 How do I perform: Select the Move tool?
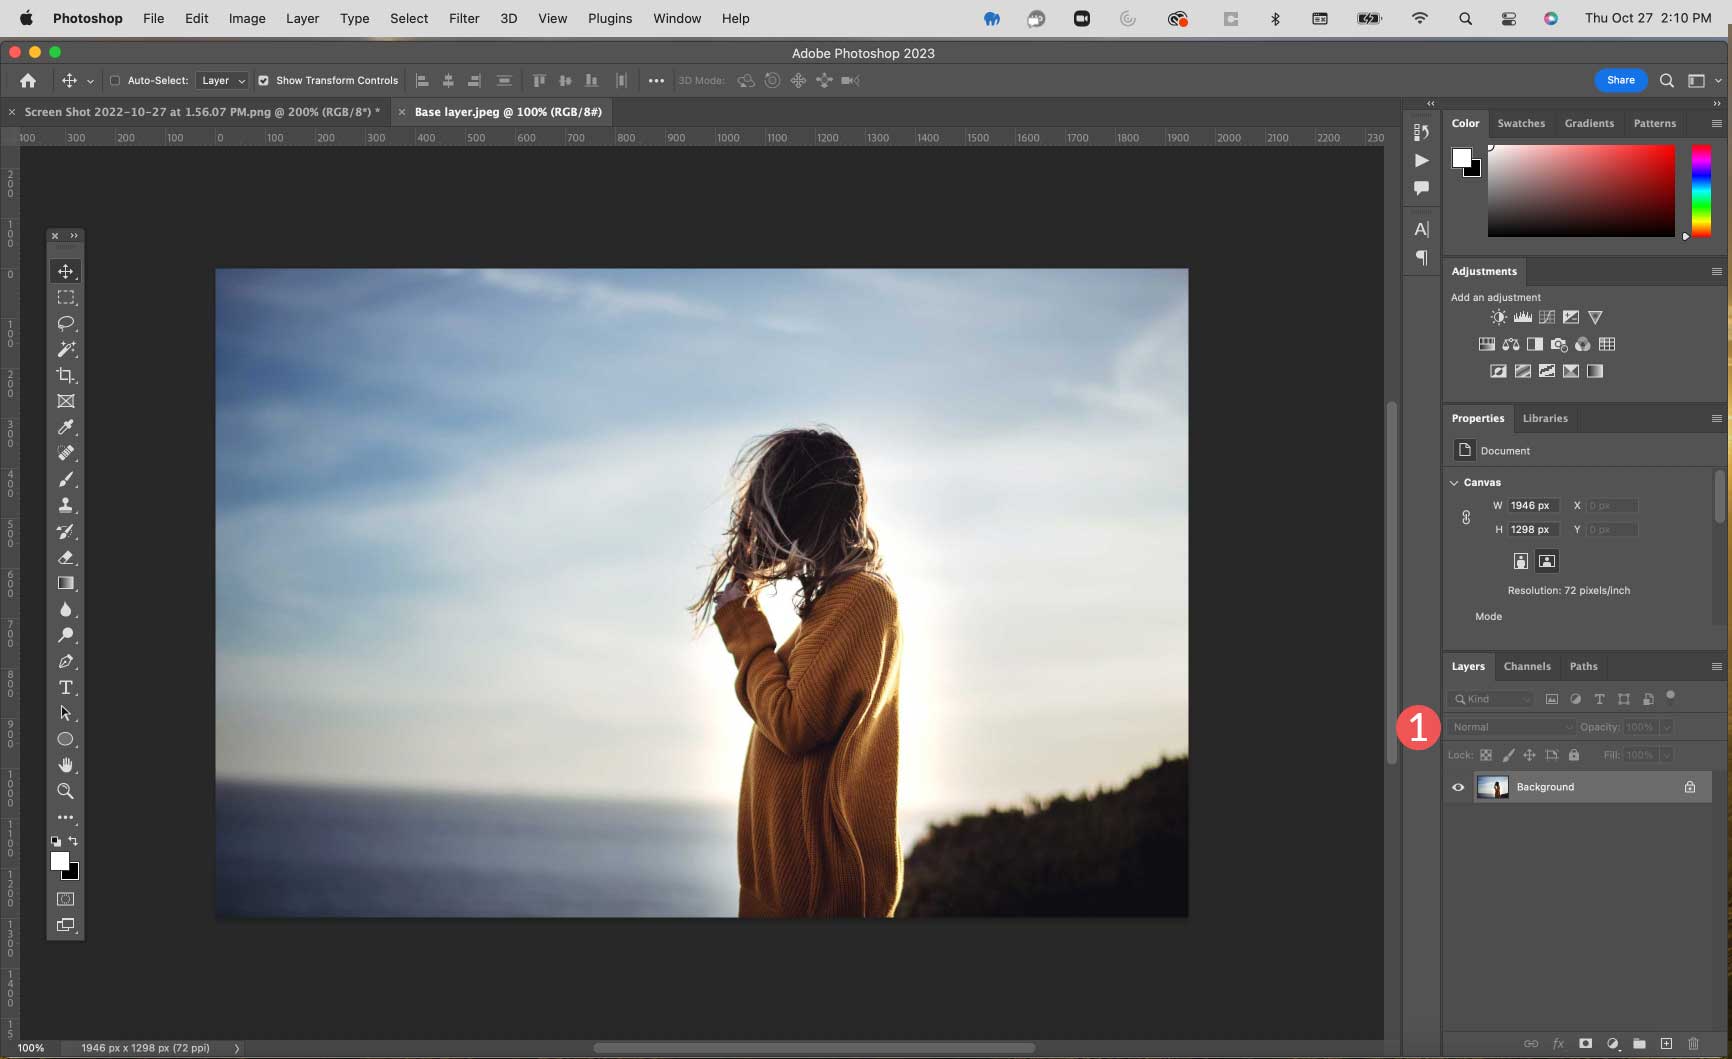tap(66, 271)
